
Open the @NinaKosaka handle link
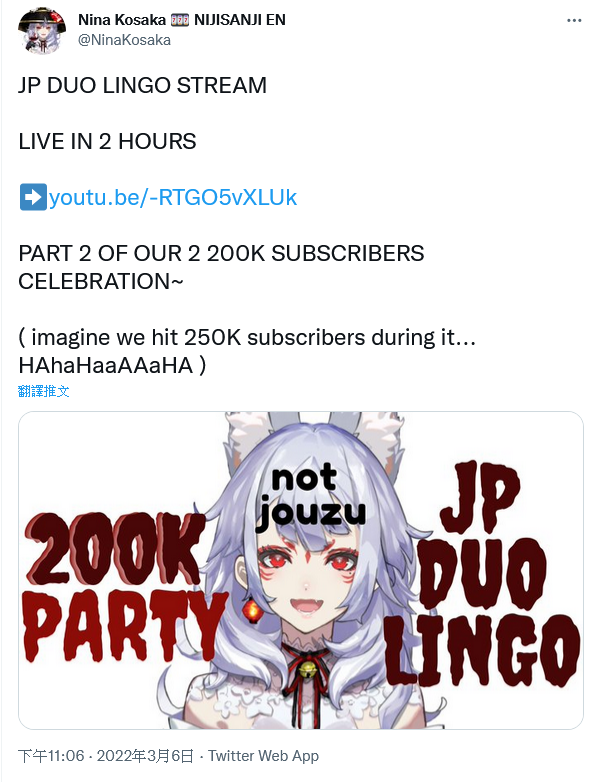124,40
